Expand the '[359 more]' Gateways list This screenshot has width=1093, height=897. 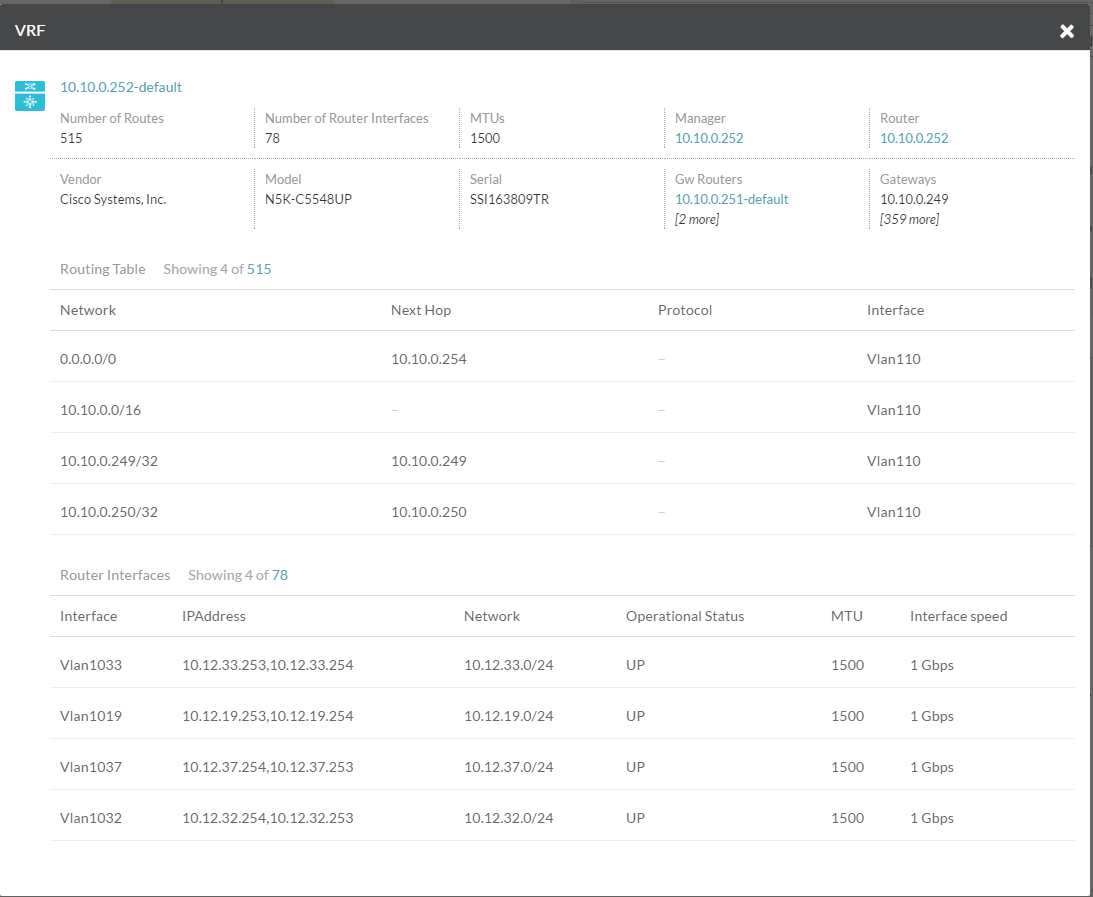pyautogui.click(x=909, y=220)
